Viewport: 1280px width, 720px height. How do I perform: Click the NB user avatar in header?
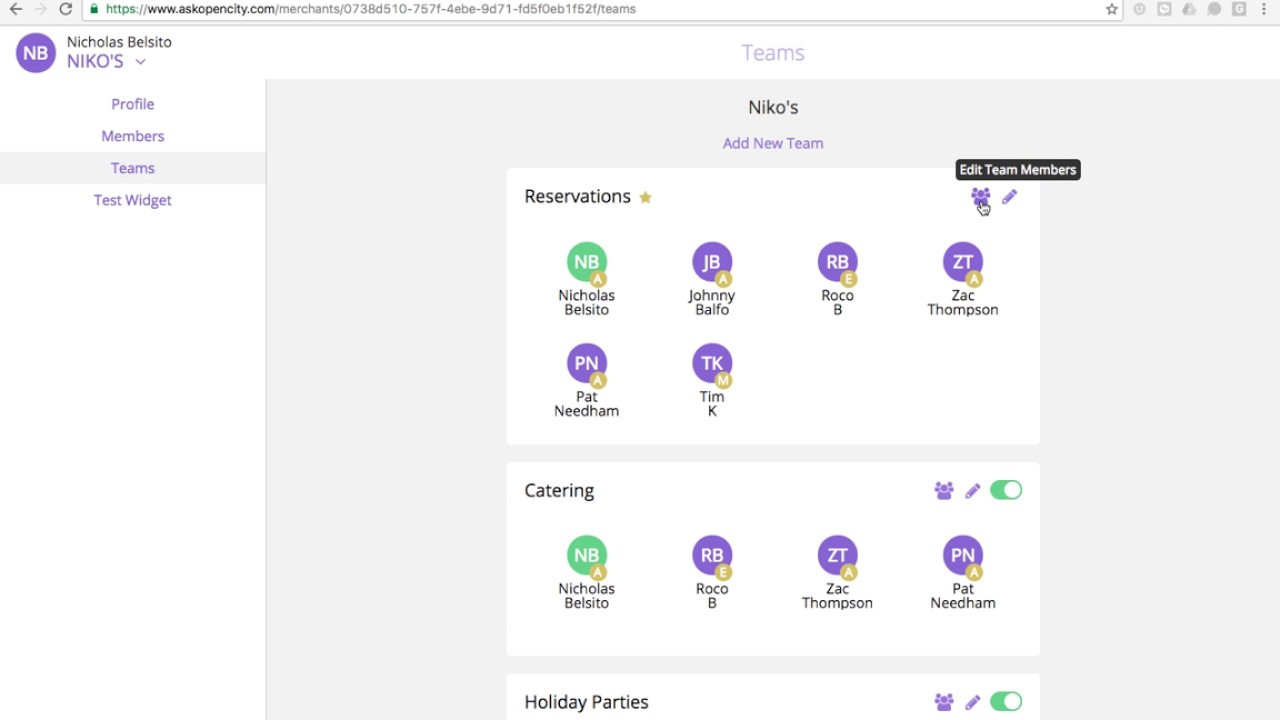coord(36,53)
